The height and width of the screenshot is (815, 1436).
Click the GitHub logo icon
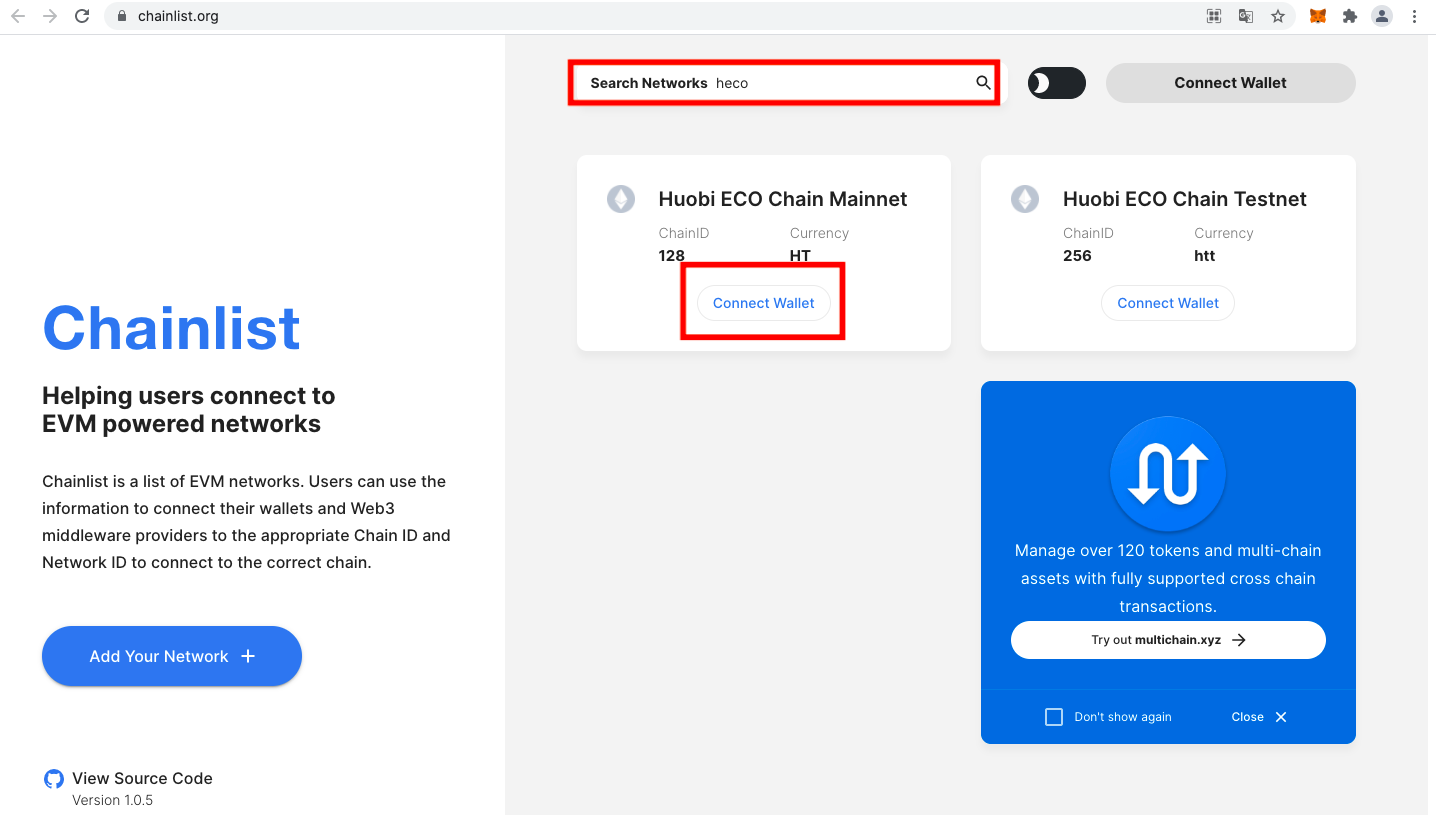pos(54,779)
